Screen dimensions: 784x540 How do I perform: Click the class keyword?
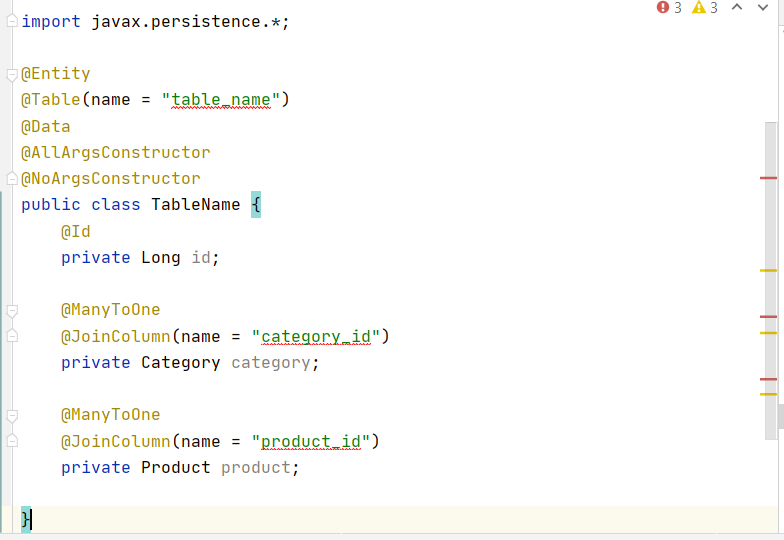116,204
